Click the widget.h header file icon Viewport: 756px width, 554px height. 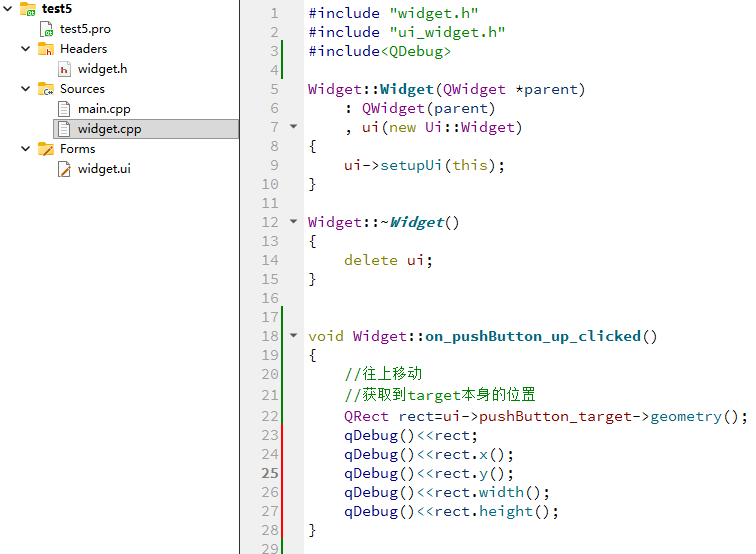[64, 69]
